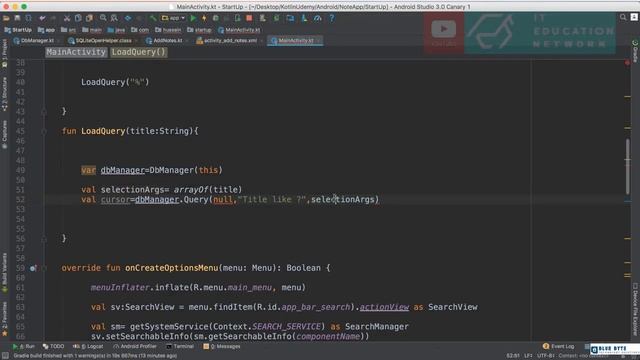
Task: Click the UTF-8 encoding status item
Action: coord(546,356)
